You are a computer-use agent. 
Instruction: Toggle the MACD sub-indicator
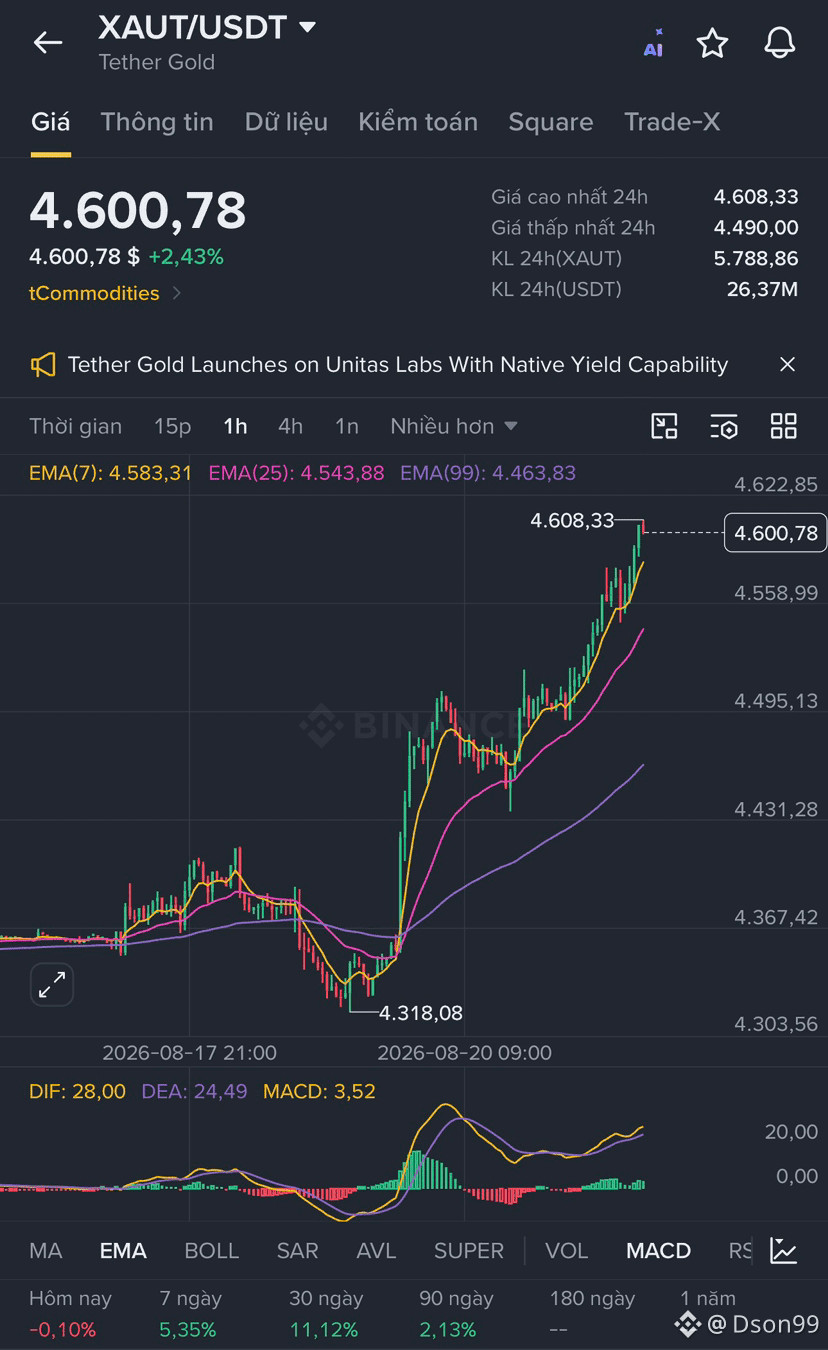pyautogui.click(x=658, y=1251)
